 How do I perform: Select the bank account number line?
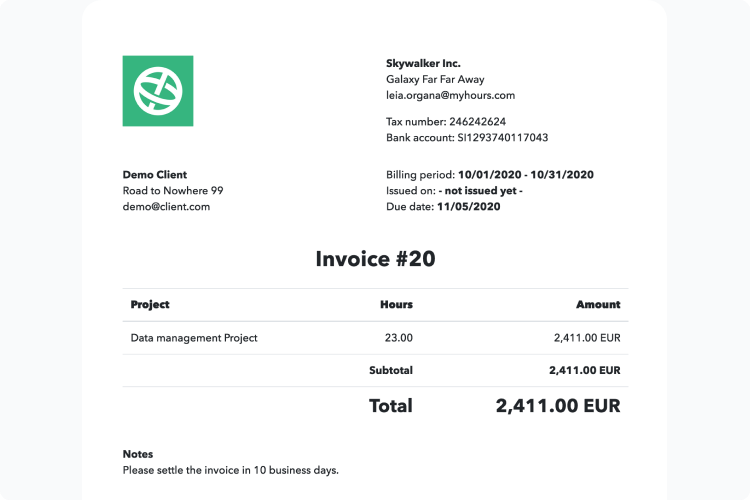pos(467,138)
